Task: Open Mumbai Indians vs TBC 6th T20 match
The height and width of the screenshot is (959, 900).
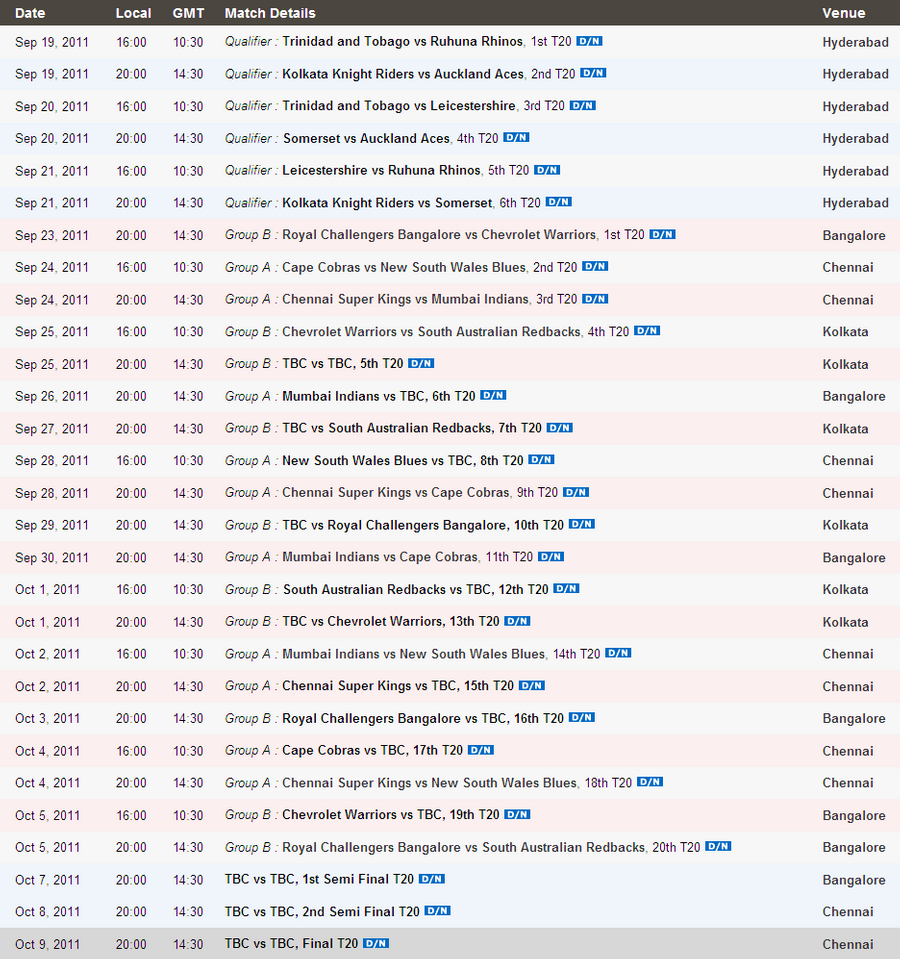Action: tap(378, 396)
